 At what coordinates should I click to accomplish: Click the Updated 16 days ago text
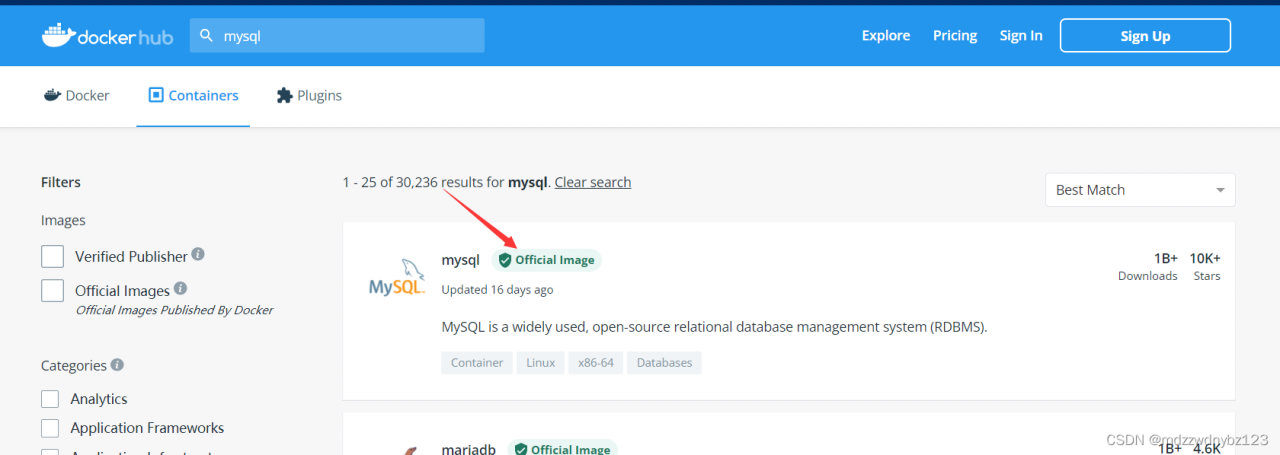click(497, 290)
